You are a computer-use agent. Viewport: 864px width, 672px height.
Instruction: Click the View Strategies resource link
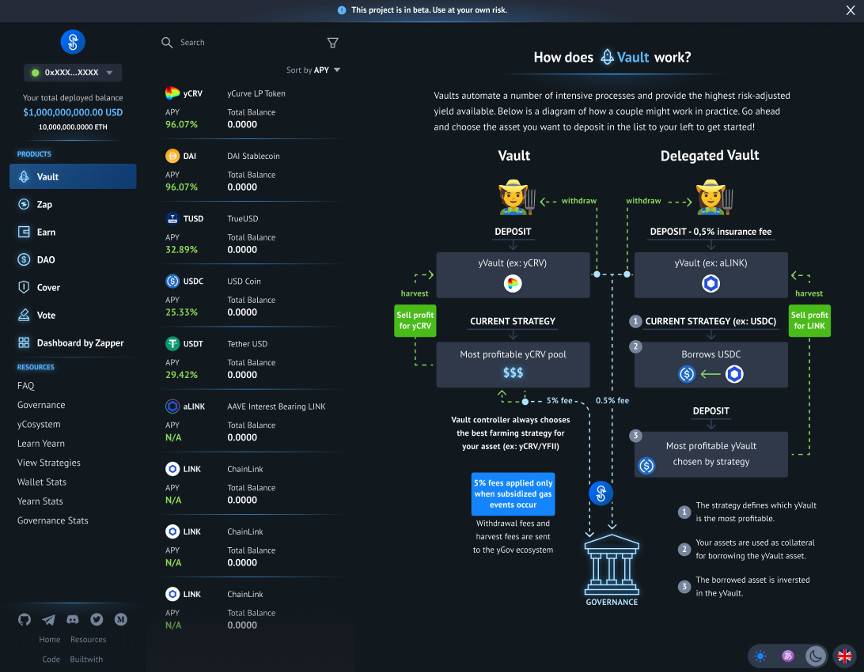click(x=48, y=463)
